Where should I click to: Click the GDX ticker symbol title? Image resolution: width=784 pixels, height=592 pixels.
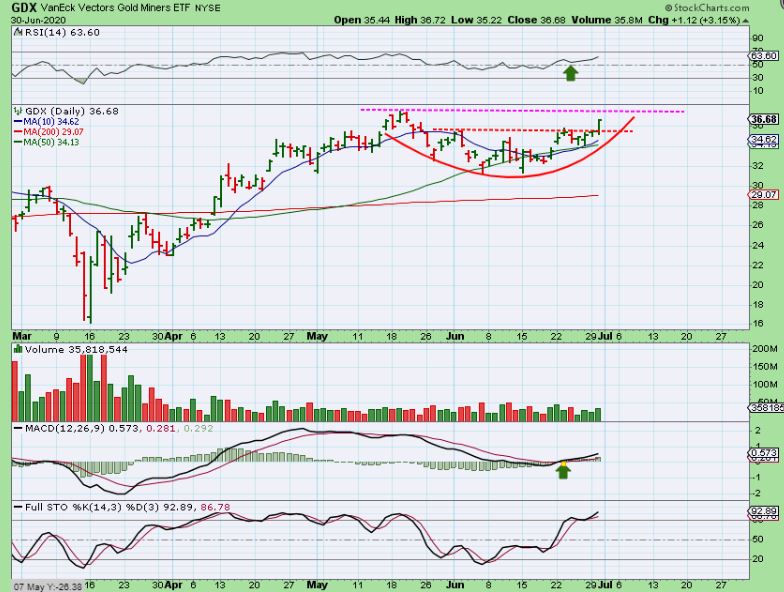click(24, 8)
